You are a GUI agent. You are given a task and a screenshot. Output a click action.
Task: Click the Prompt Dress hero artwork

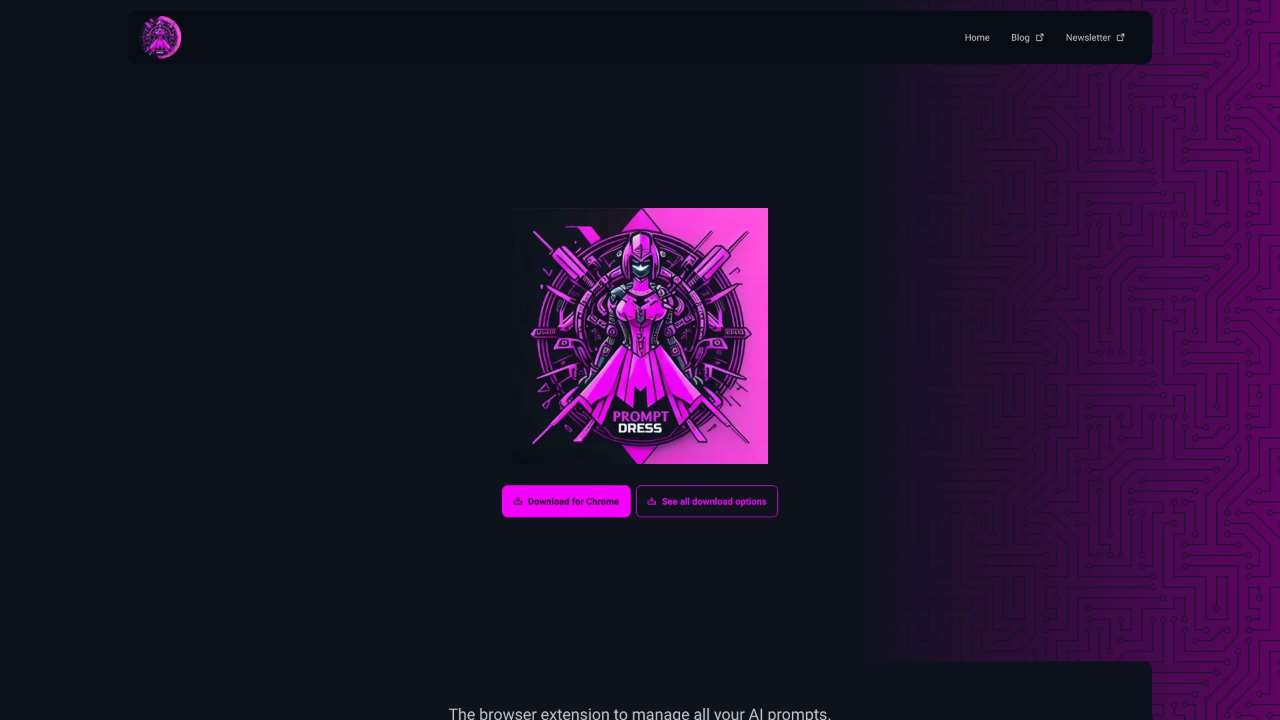click(x=640, y=336)
